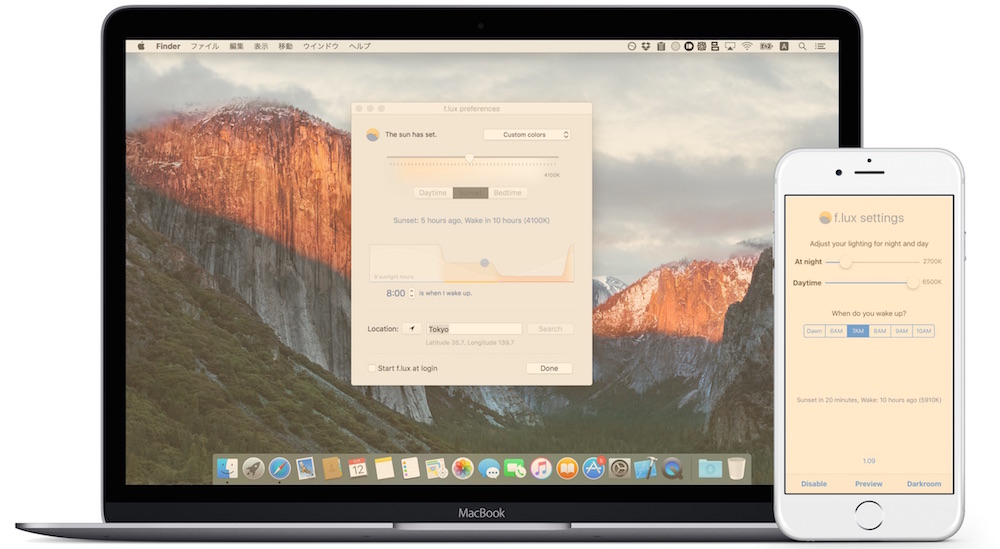Screen dimensions: 1000x549
Task: Open the Trash in the dock
Action: click(737, 469)
